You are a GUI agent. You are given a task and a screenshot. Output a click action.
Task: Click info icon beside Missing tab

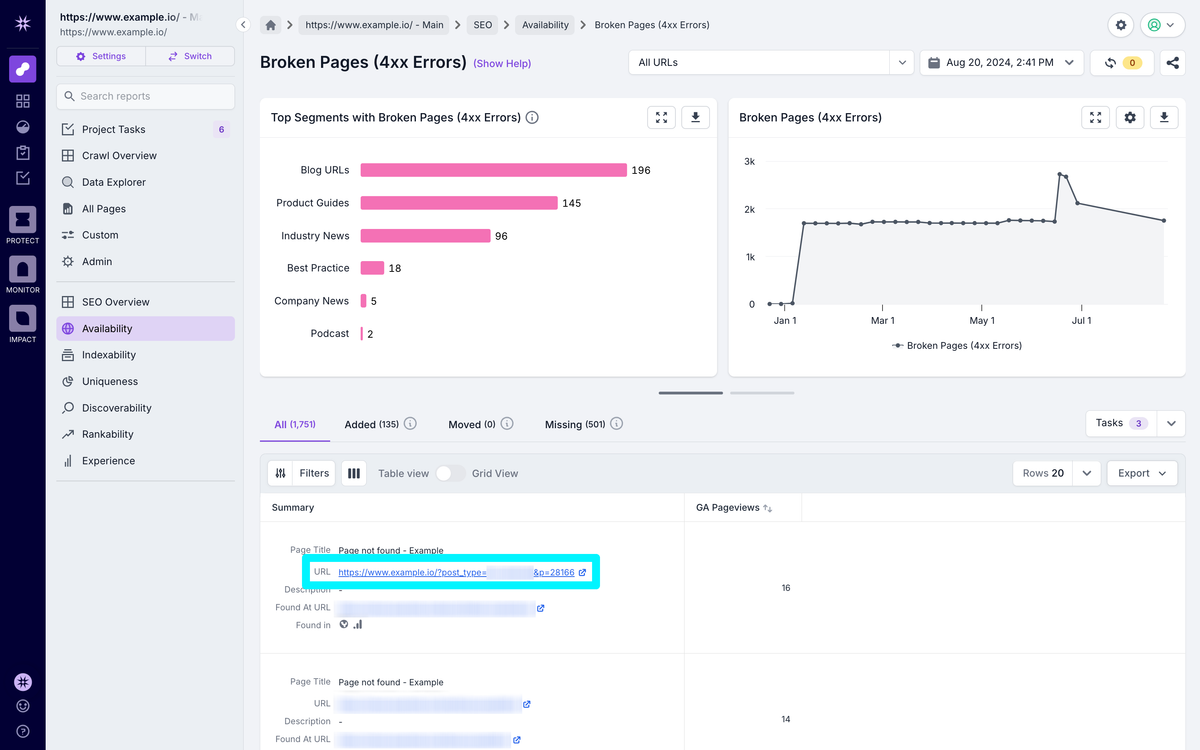coord(616,424)
